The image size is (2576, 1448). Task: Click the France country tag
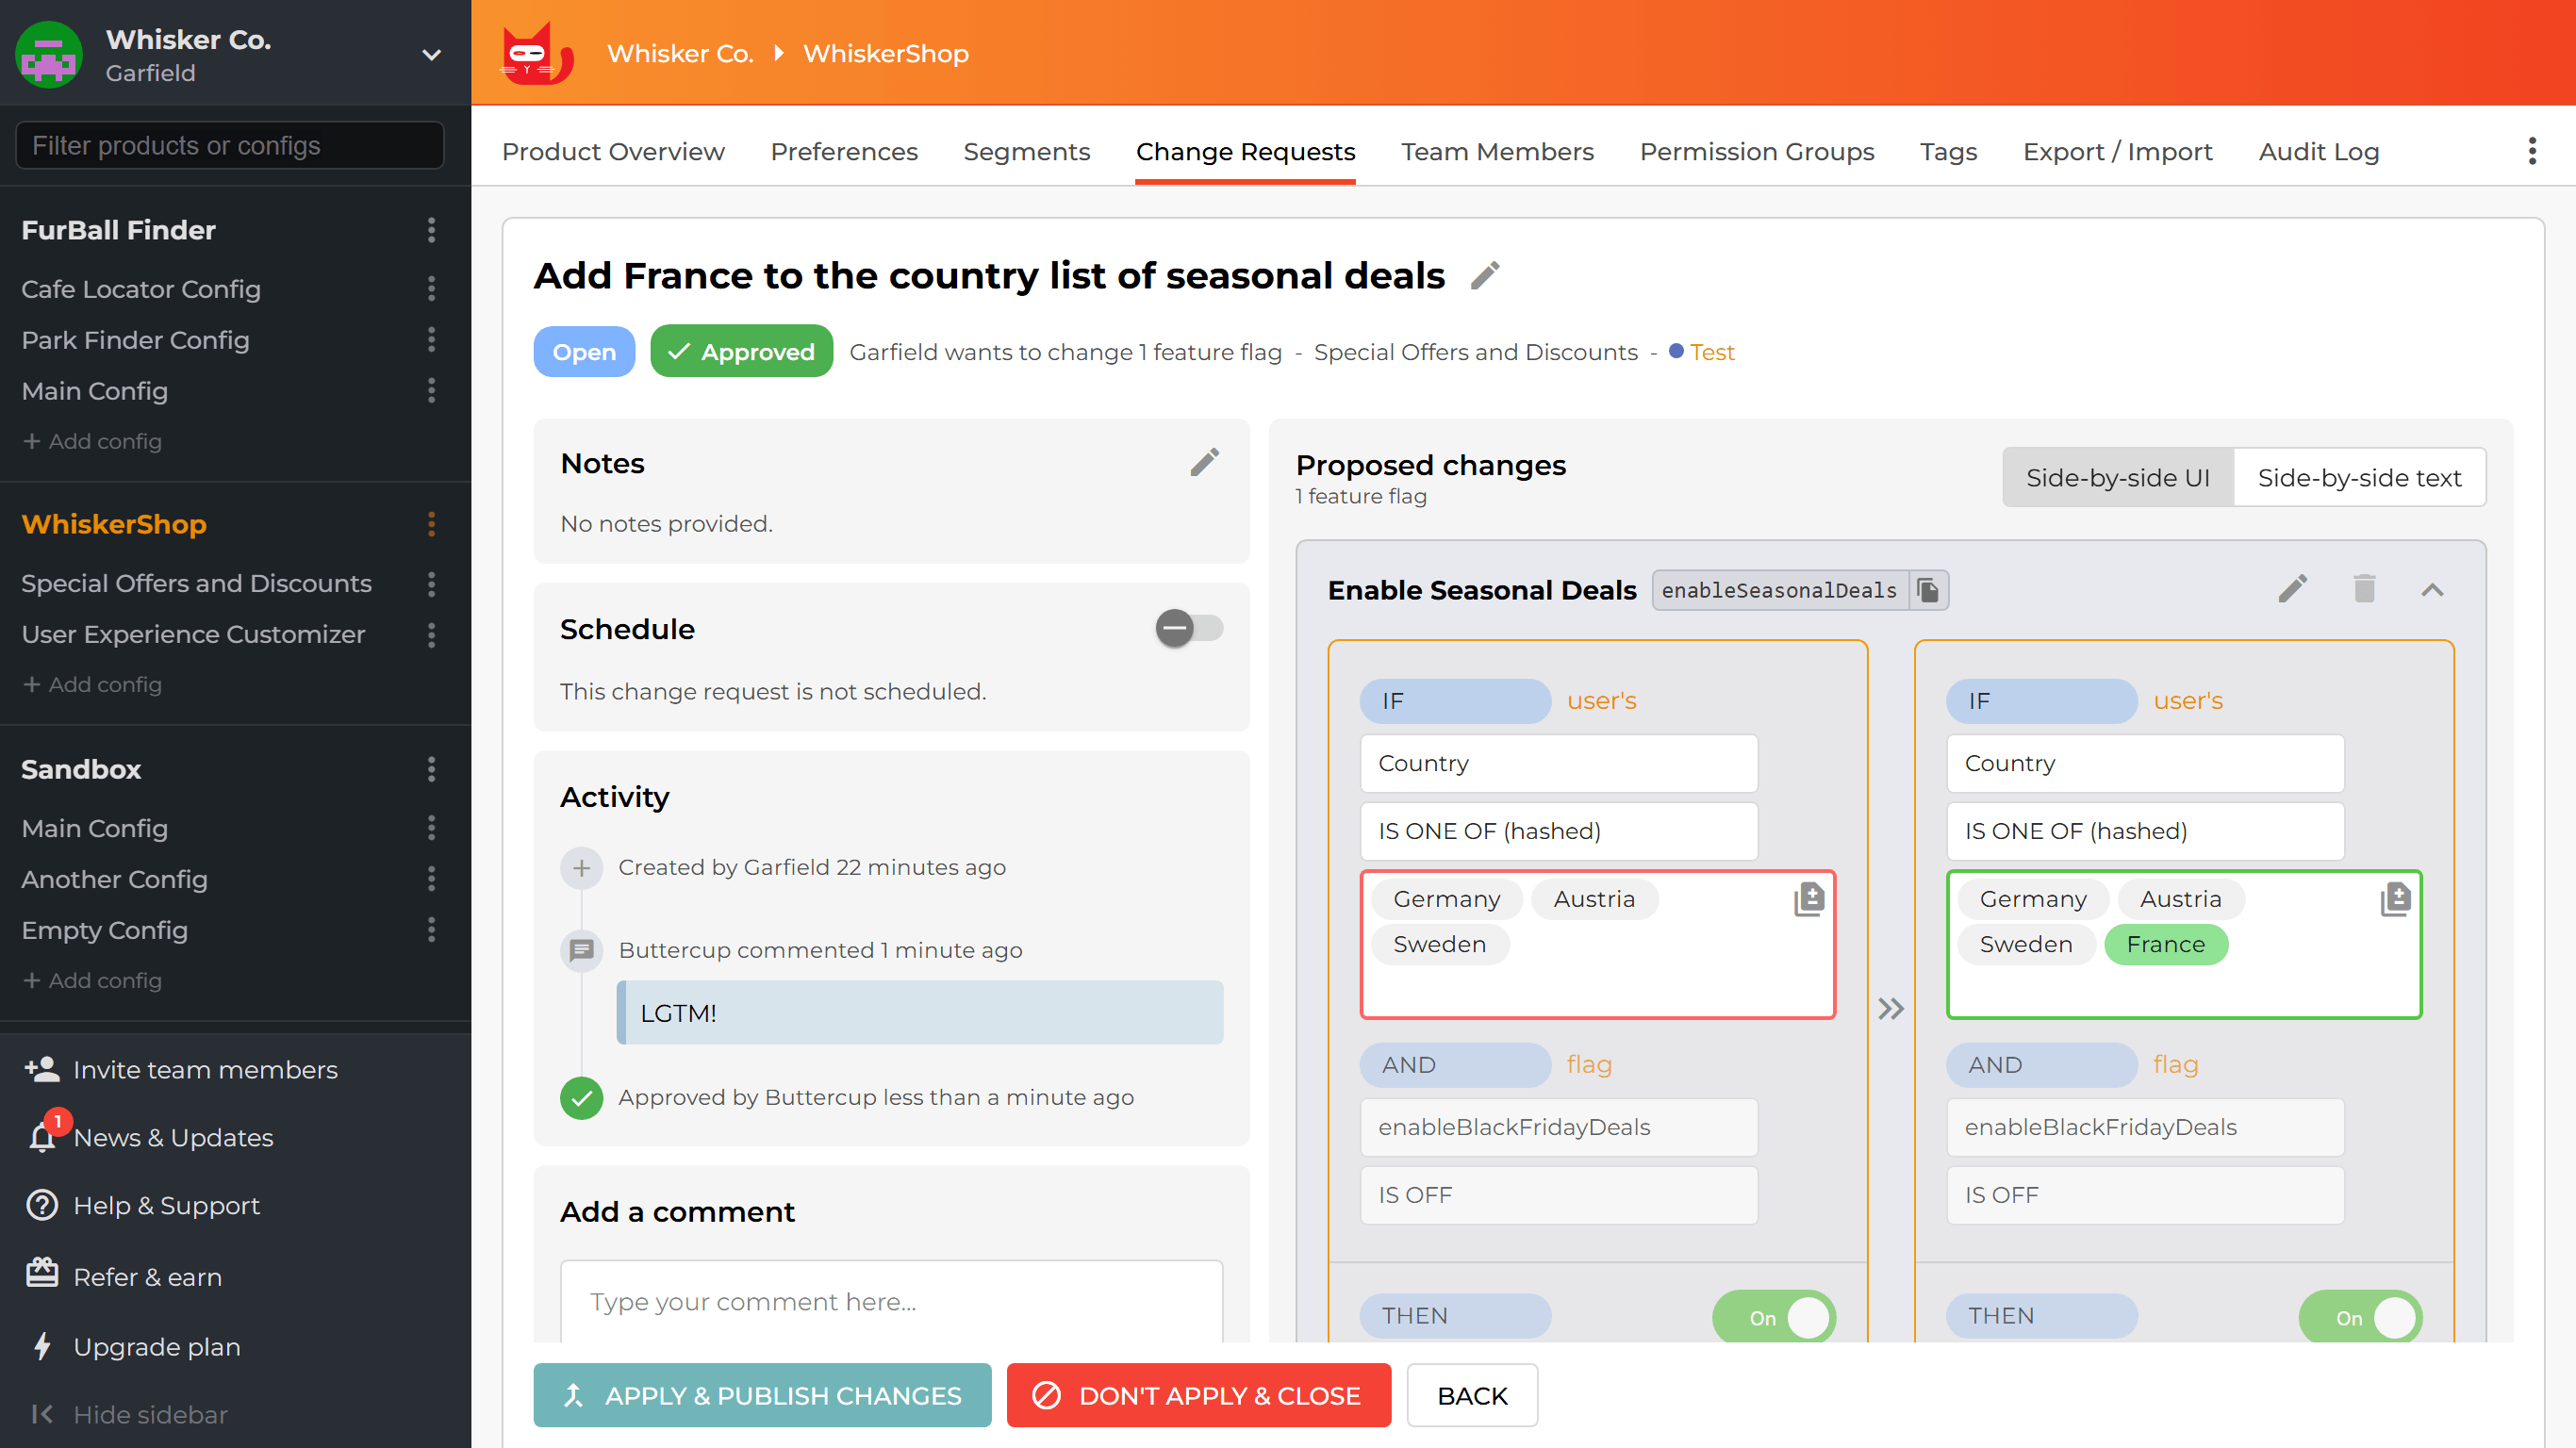(x=2165, y=944)
